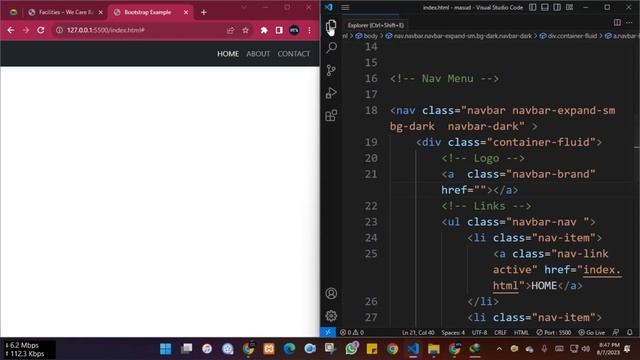Screen dimensions: 640x360
Task: Close the Facilities – We Care tab
Action: [x=101, y=12]
